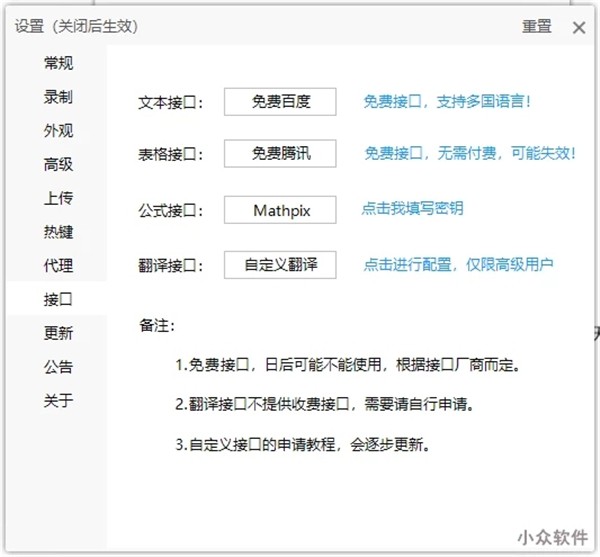Click the 翻译接口 label

point(170,265)
